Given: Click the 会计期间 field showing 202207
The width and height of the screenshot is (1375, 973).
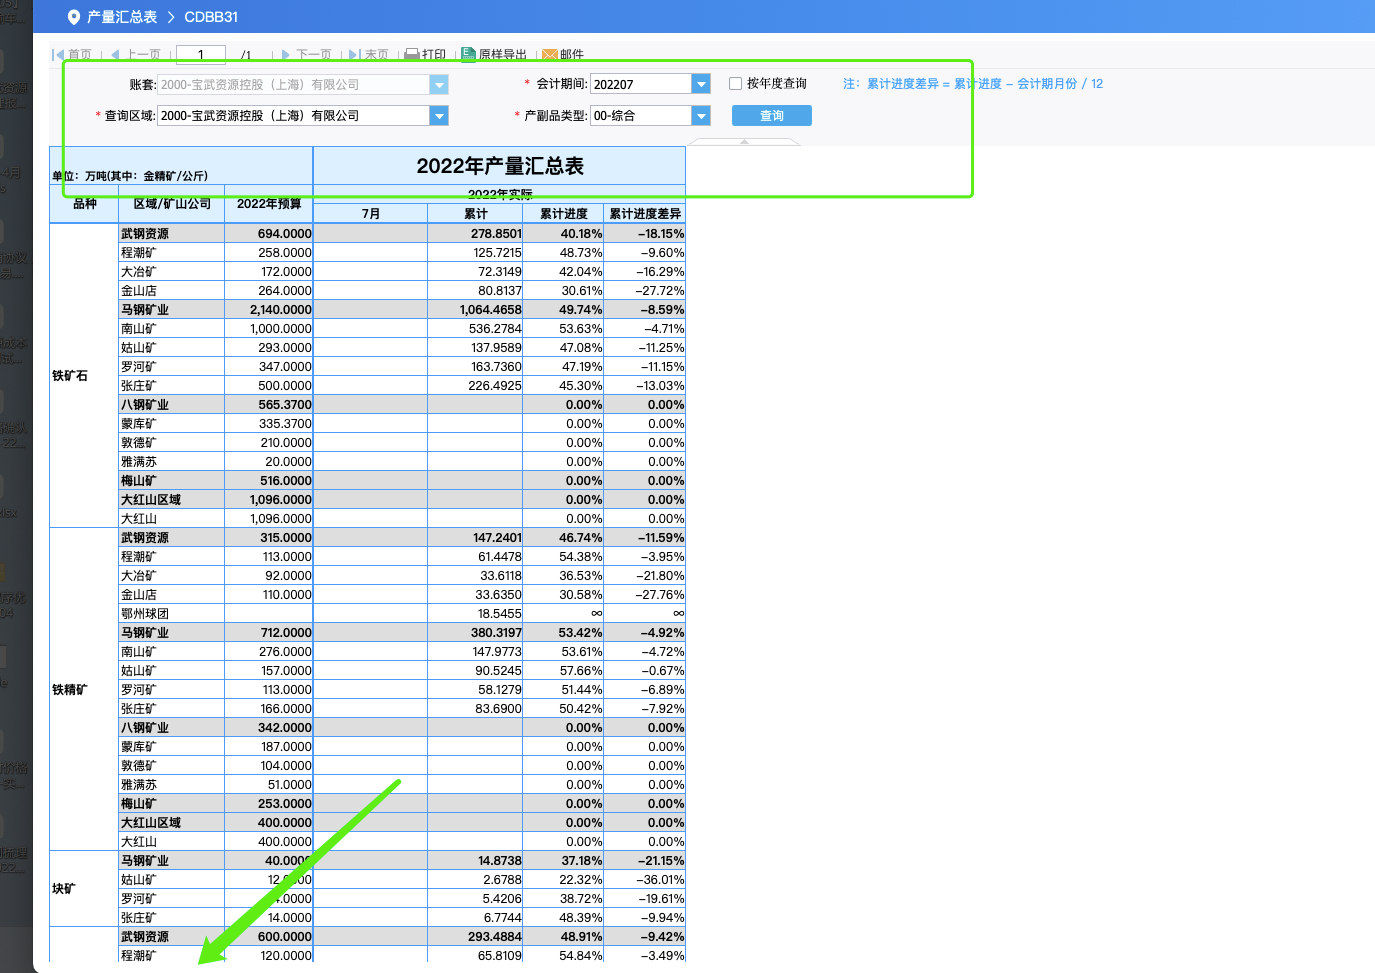Looking at the screenshot, I should 641,85.
